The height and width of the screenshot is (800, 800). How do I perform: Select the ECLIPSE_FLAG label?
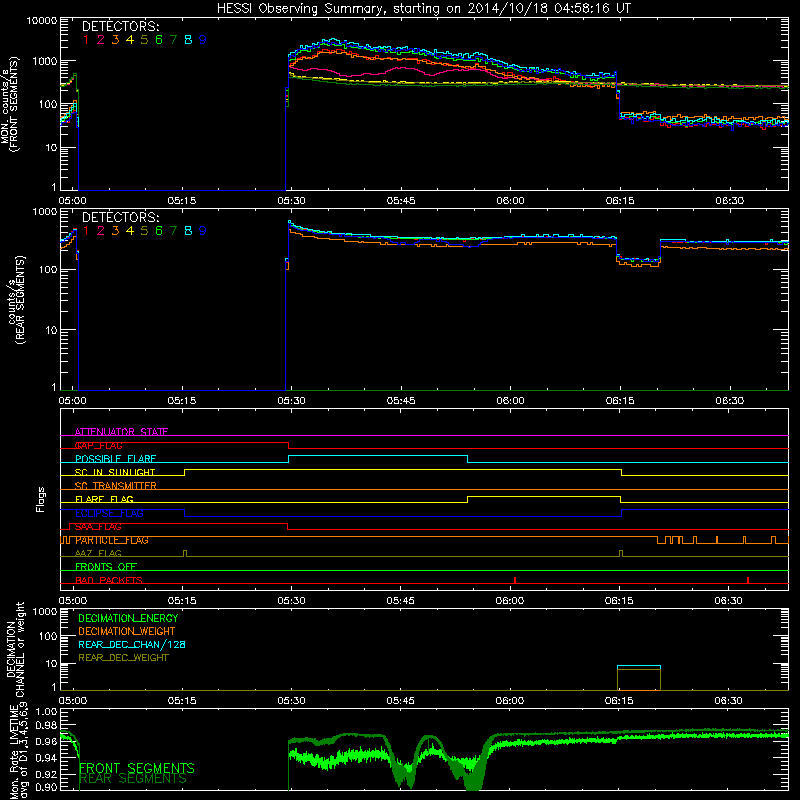pos(109,513)
